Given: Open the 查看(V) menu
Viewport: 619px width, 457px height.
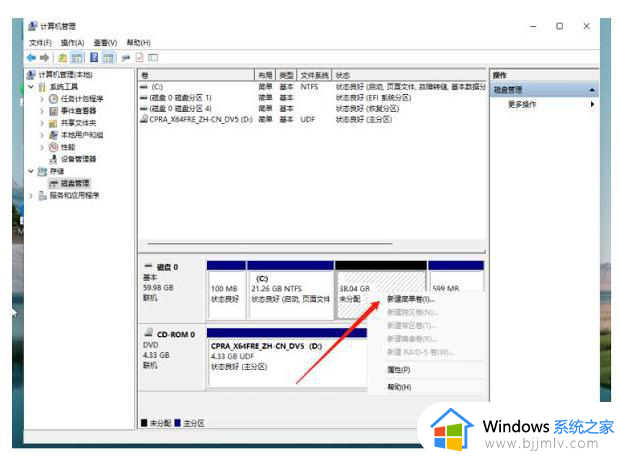Looking at the screenshot, I should (x=105, y=43).
